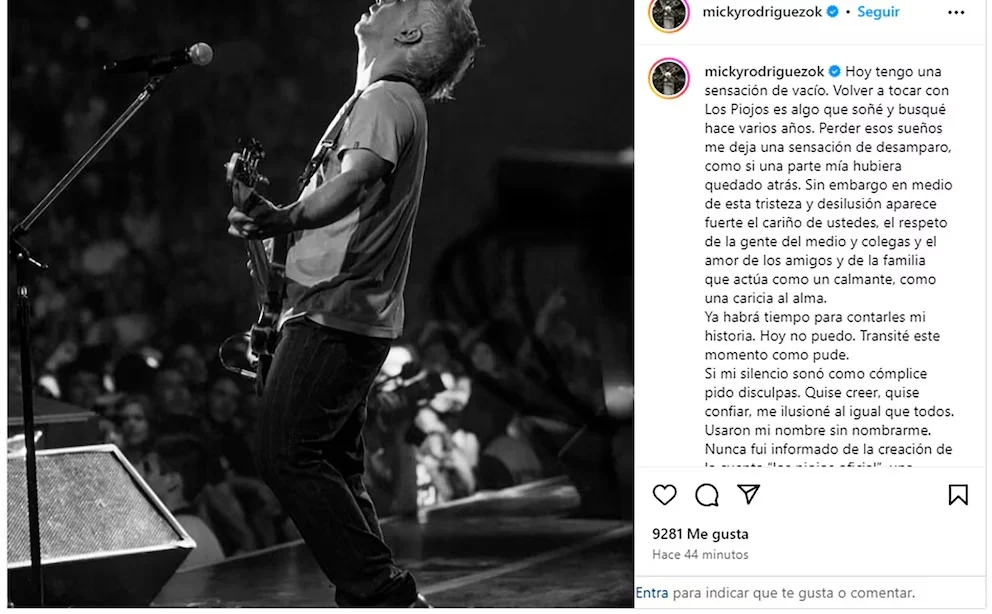Save the post with the bookmark icon
Screen dimensions: 992x614
tap(958, 494)
